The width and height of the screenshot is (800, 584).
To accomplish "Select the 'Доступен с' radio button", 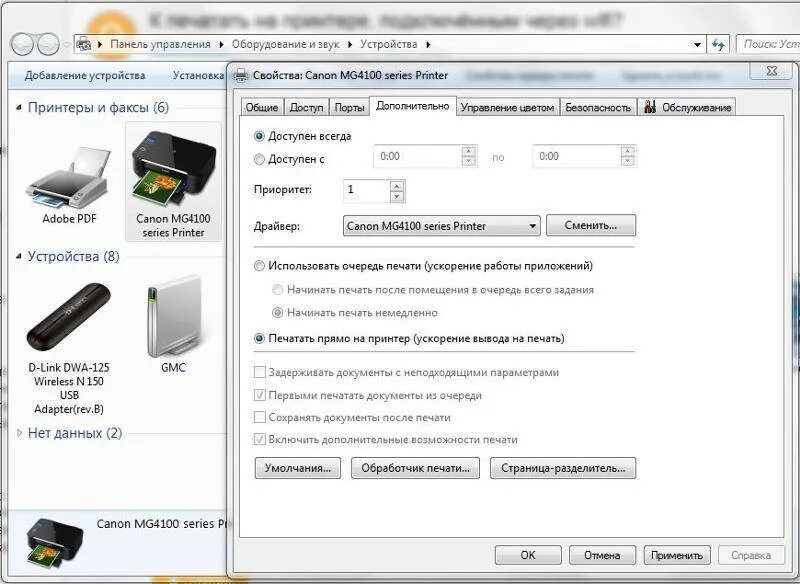I will pos(259,159).
